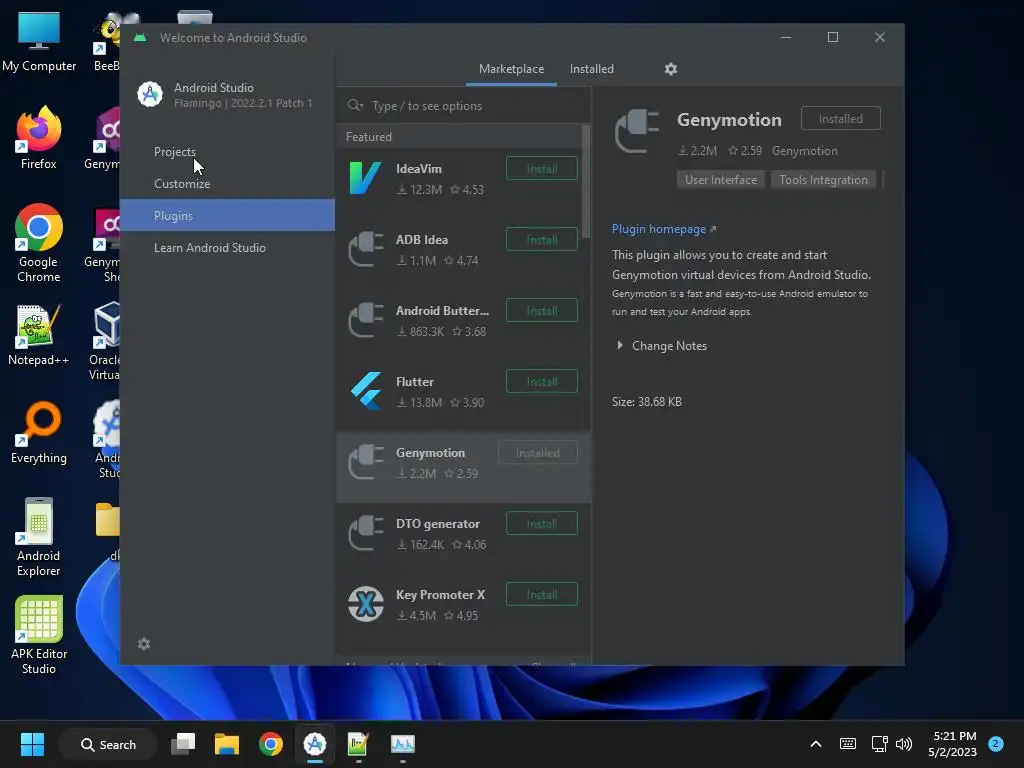1024x768 pixels.
Task: Open Google Chrome desktop shortcut
Action: click(39, 243)
